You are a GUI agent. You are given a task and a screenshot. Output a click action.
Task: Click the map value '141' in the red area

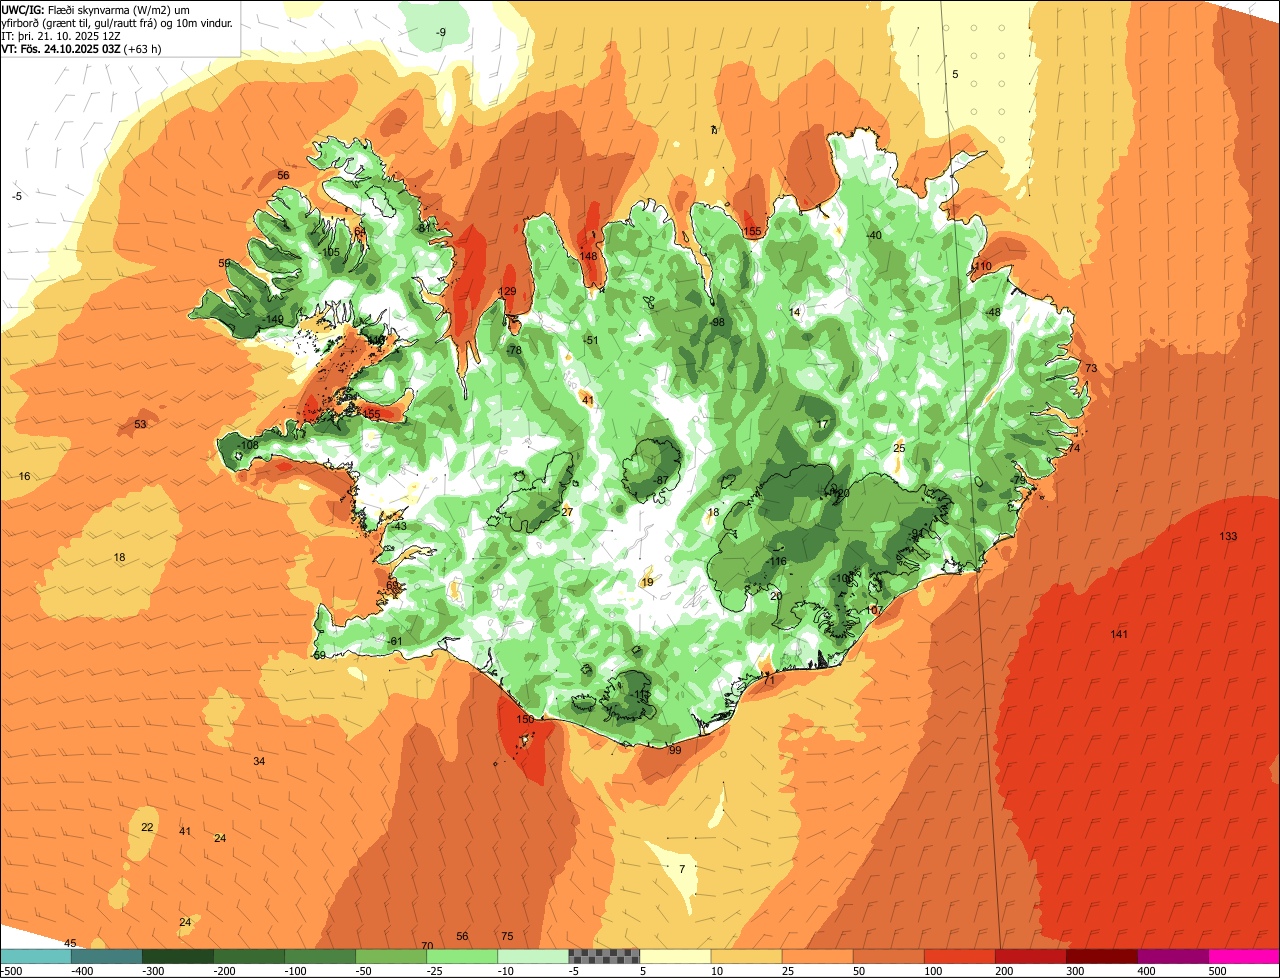(x=1119, y=635)
